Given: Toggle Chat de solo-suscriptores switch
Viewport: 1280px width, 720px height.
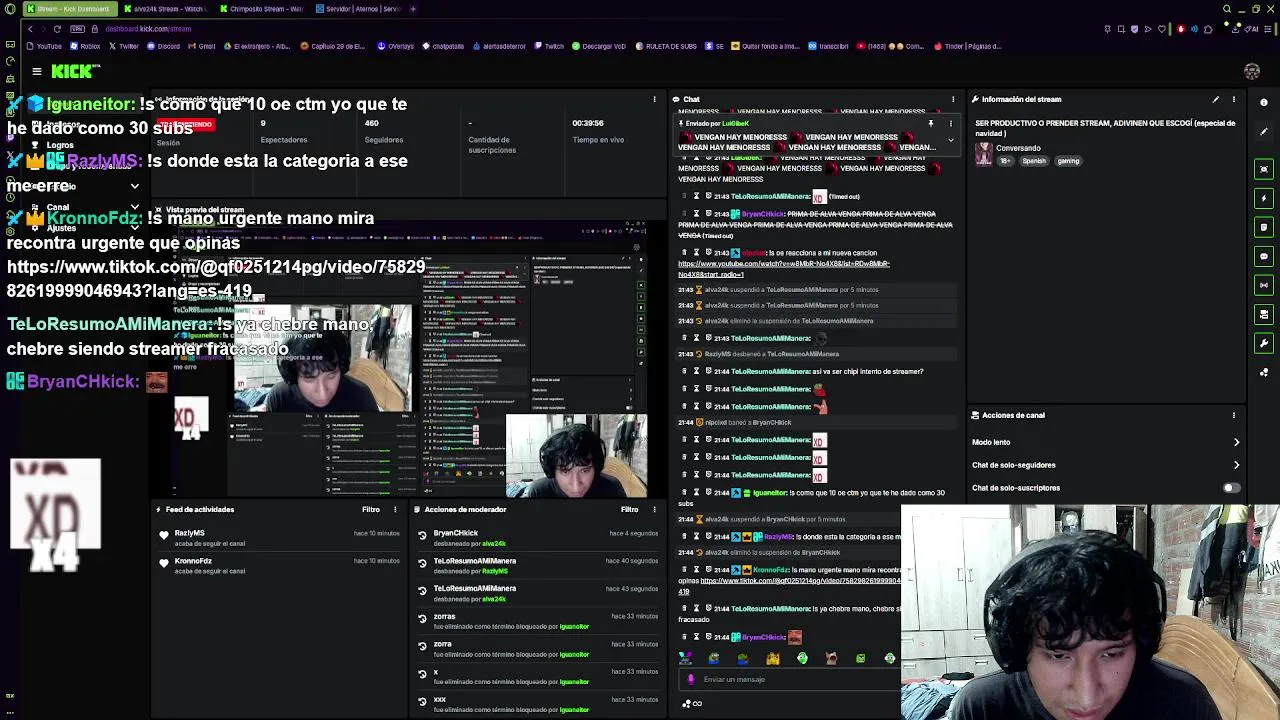Looking at the screenshot, I should pyautogui.click(x=1231, y=488).
